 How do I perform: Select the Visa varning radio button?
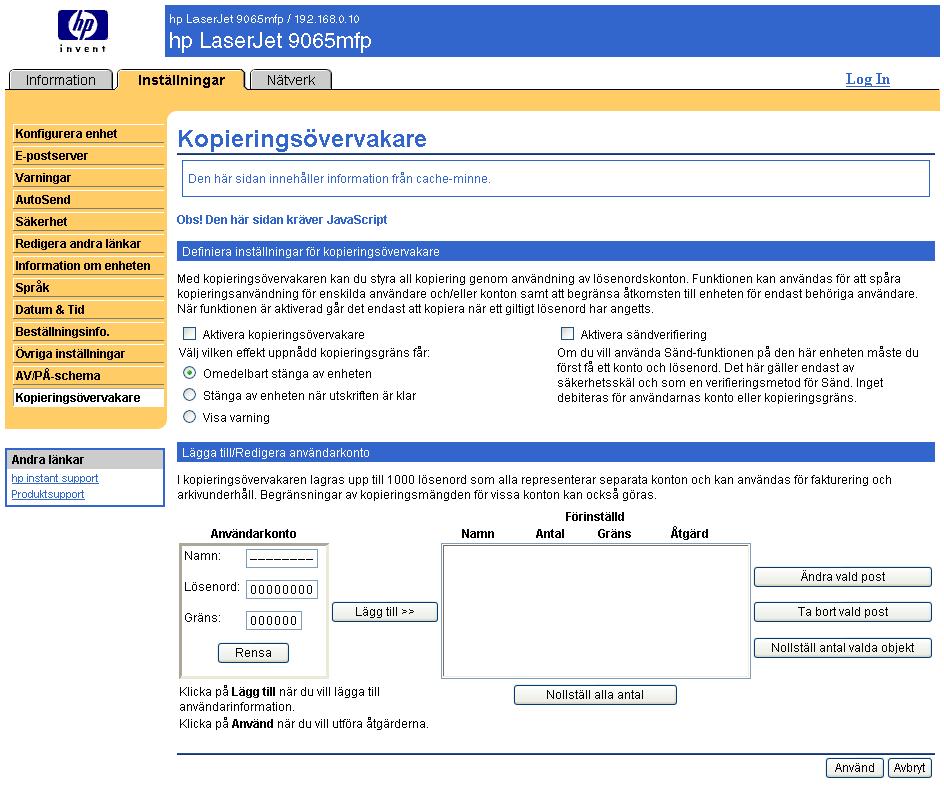click(190, 417)
